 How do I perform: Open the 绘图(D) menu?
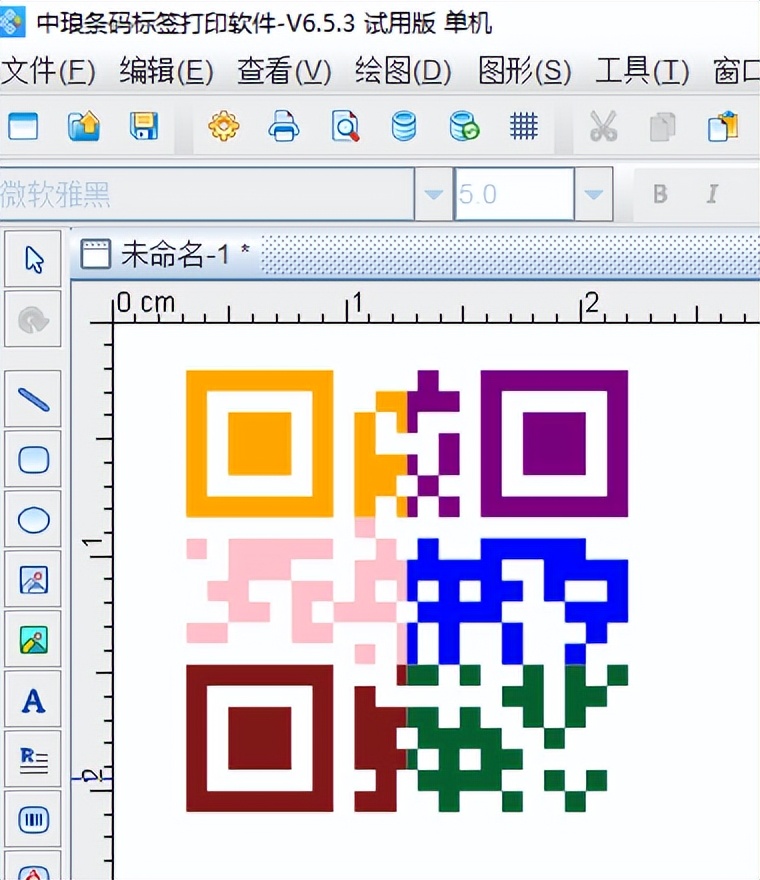pos(403,71)
